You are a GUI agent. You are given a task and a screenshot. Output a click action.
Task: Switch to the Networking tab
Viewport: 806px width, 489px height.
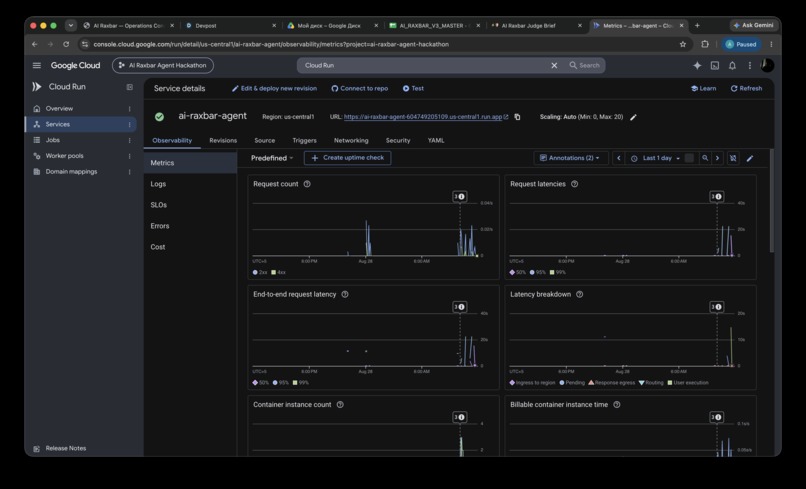pos(351,140)
